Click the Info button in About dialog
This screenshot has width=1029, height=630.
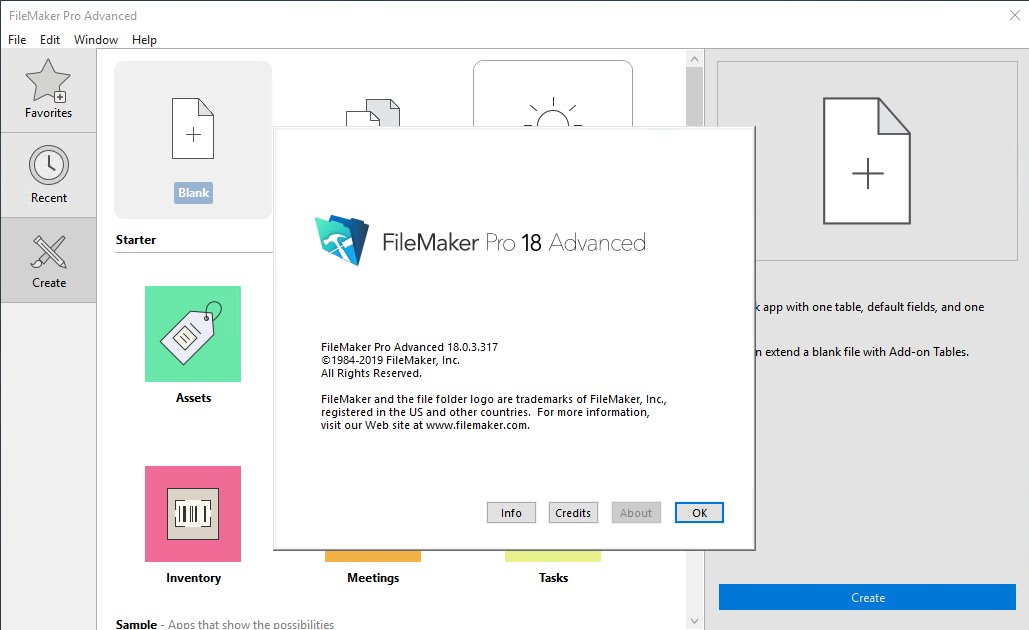(511, 513)
